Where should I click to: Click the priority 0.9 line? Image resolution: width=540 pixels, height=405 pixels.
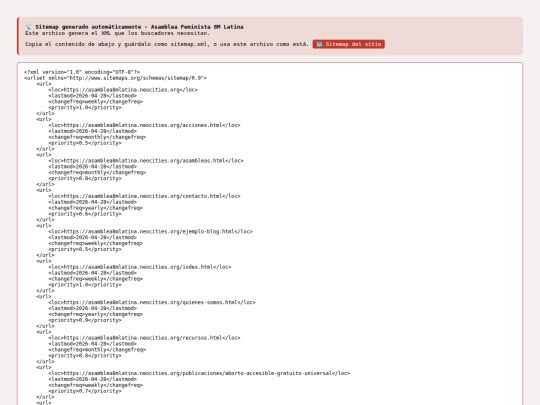point(85,320)
